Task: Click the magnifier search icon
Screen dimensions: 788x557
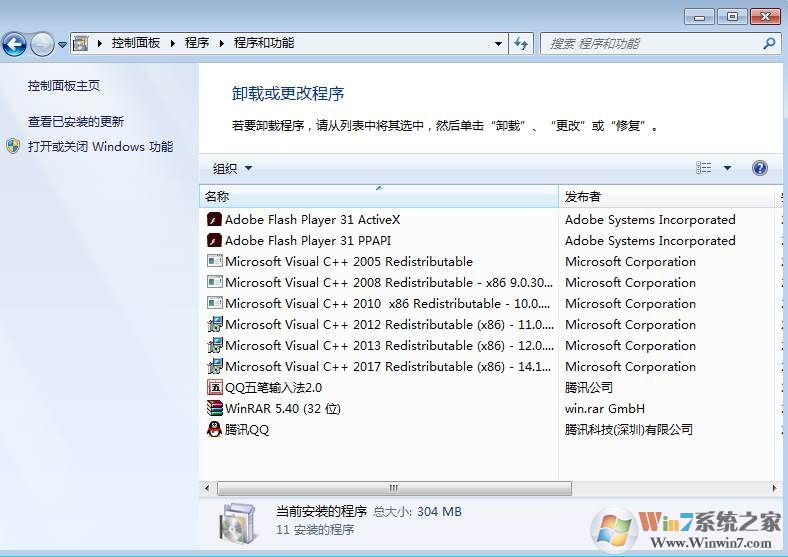Action: pyautogui.click(x=769, y=44)
